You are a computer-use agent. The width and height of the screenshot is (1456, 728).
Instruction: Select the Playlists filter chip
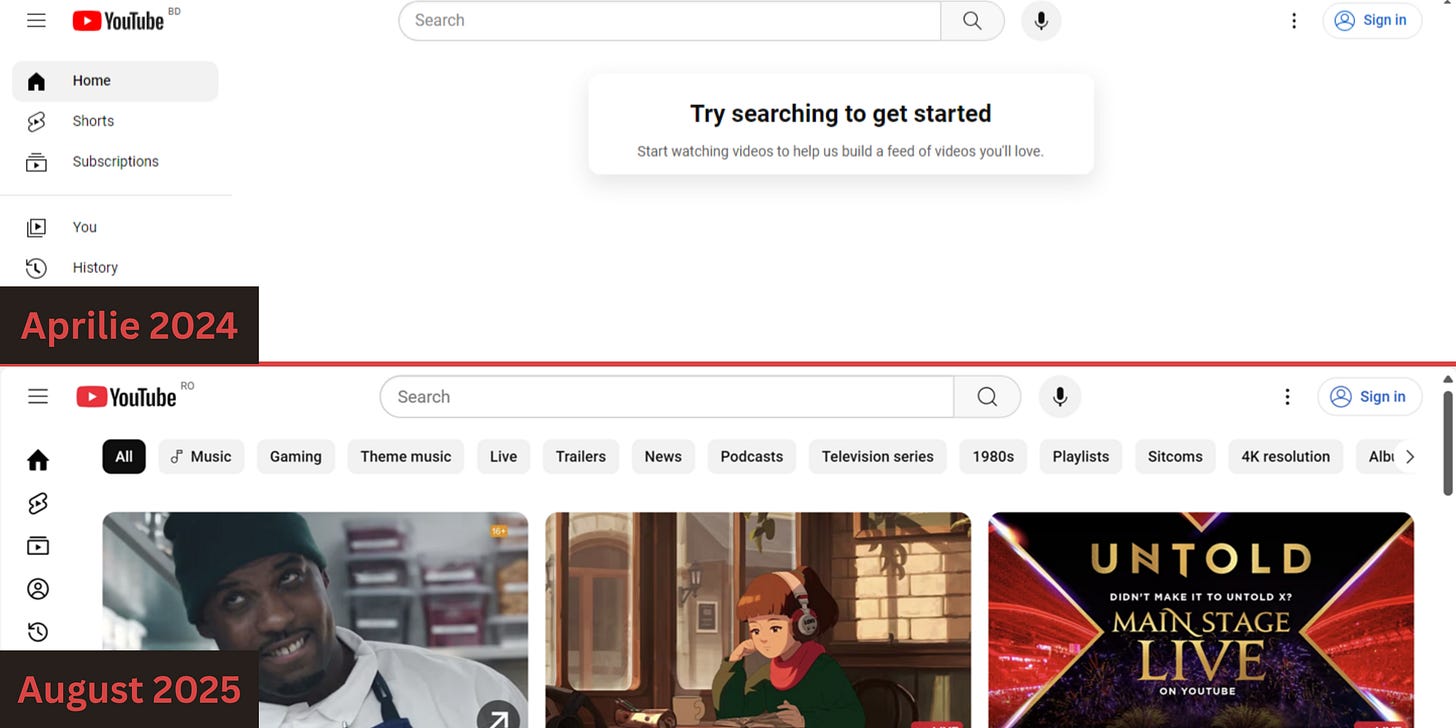pyautogui.click(x=1081, y=457)
